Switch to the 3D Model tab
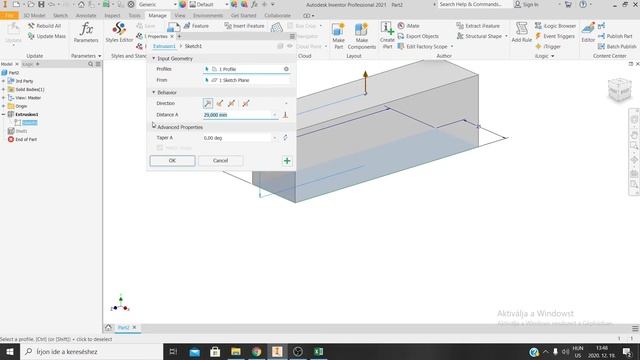The width and height of the screenshot is (640, 360). (x=34, y=16)
